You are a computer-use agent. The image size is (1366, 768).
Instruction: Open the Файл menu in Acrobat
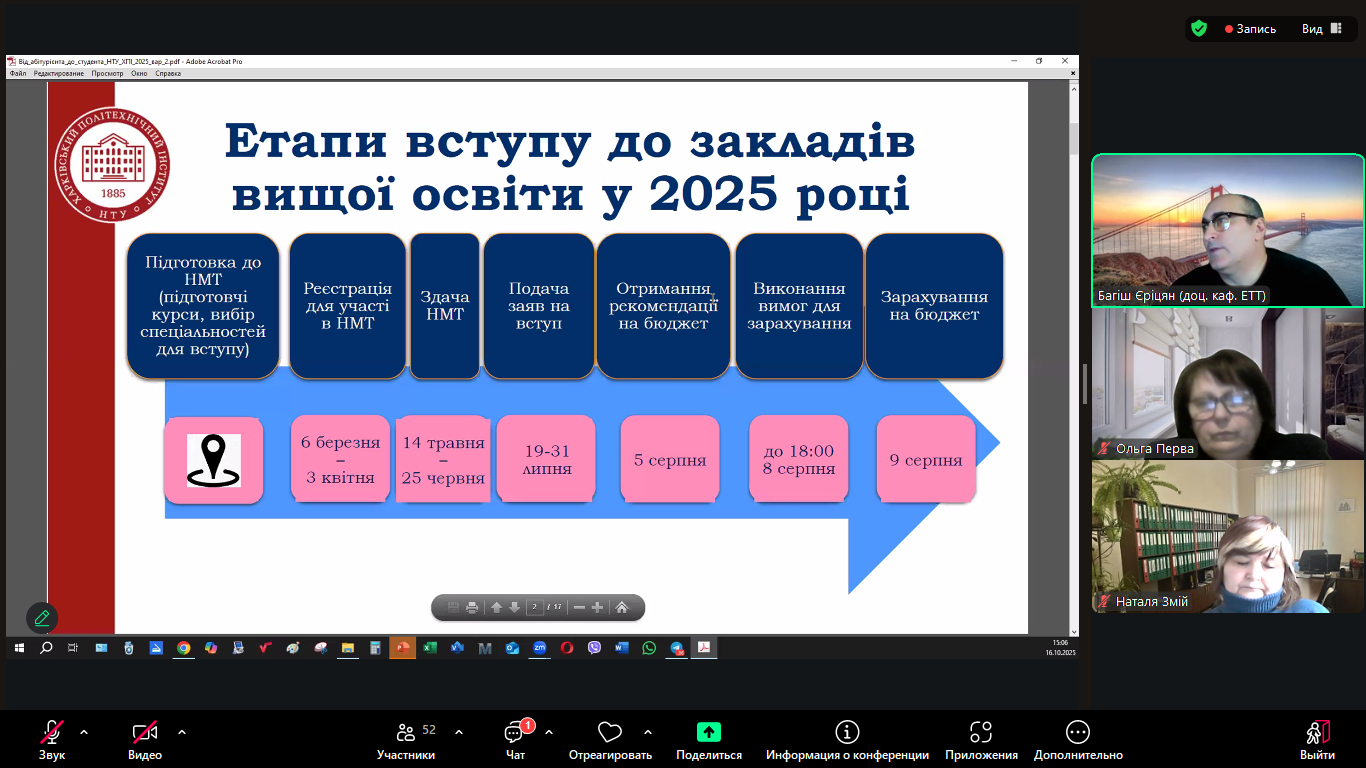[x=18, y=74]
